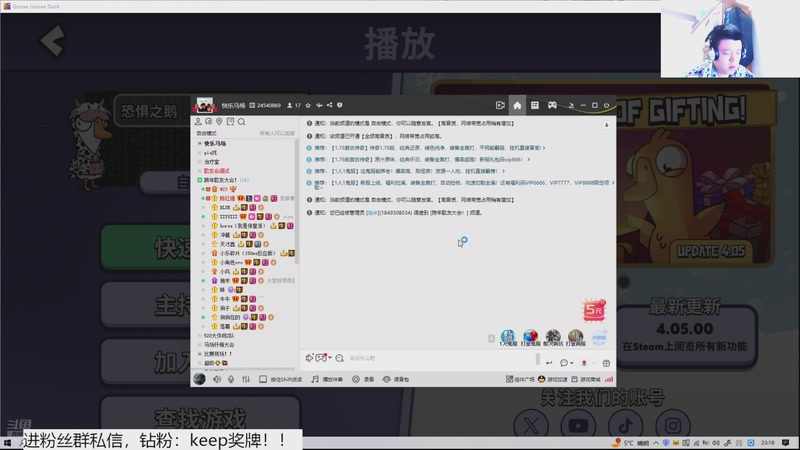Click the bulletin note icon above channel list
The image size is (800, 450).
(230, 121)
